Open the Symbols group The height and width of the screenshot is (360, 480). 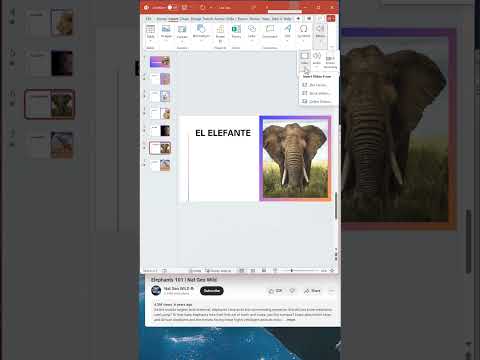[x=303, y=32]
